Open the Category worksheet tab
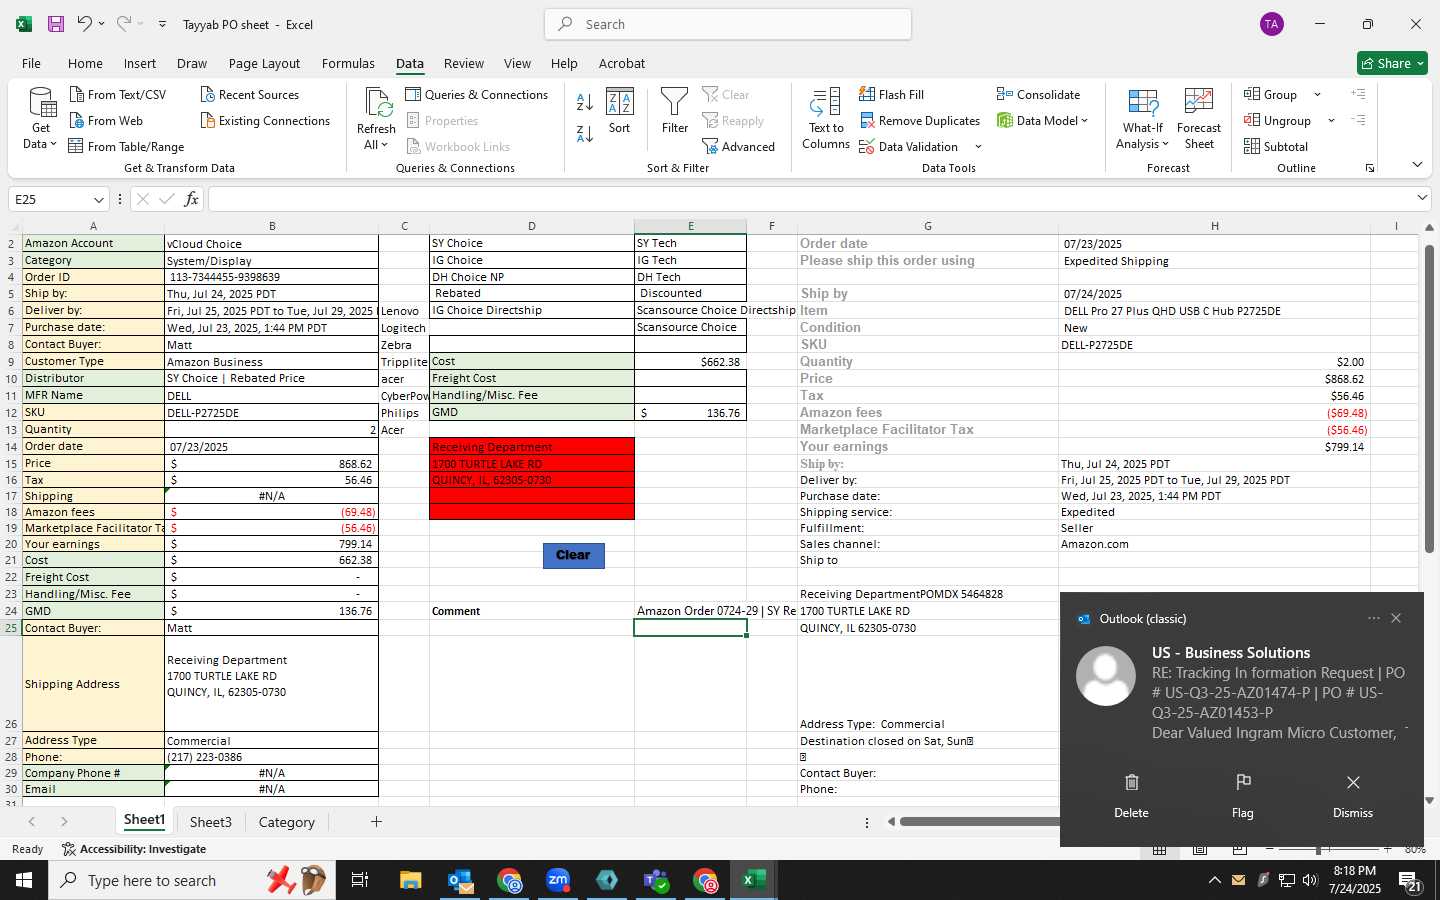The width and height of the screenshot is (1440, 900). tap(286, 822)
